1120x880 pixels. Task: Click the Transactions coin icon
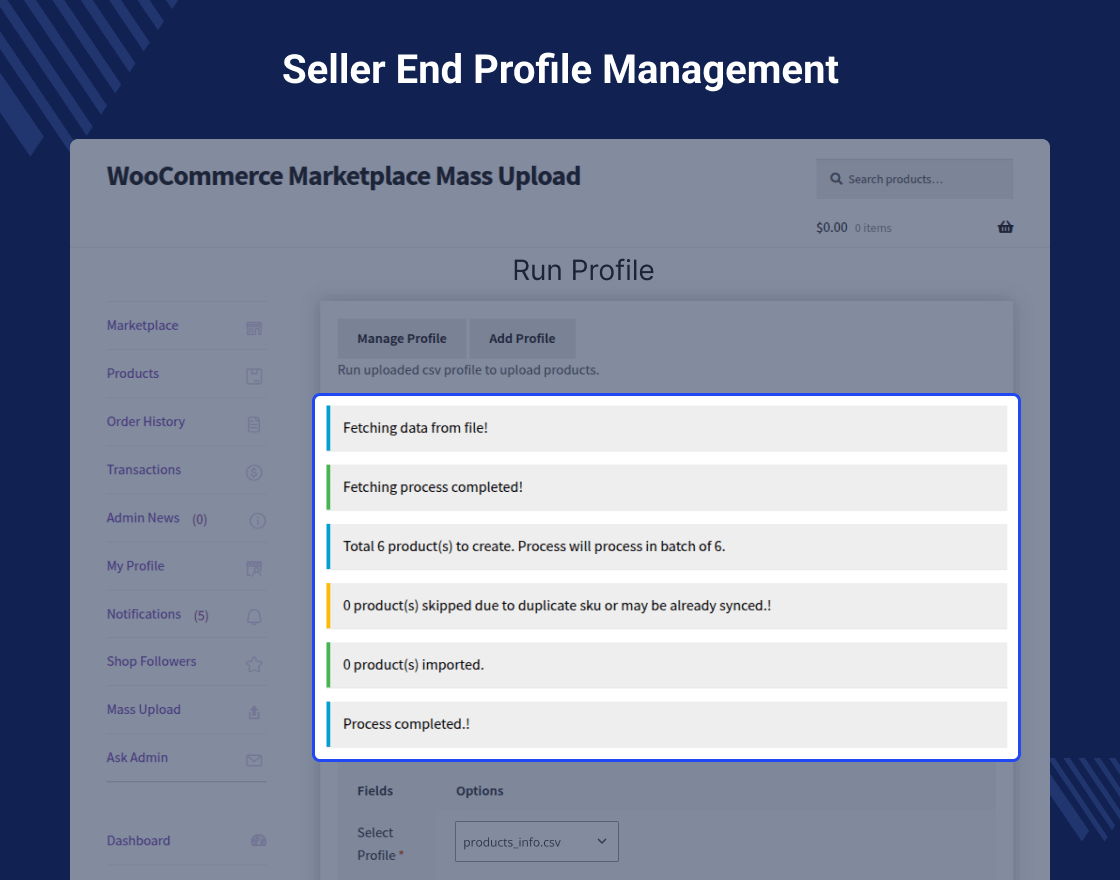(x=254, y=472)
